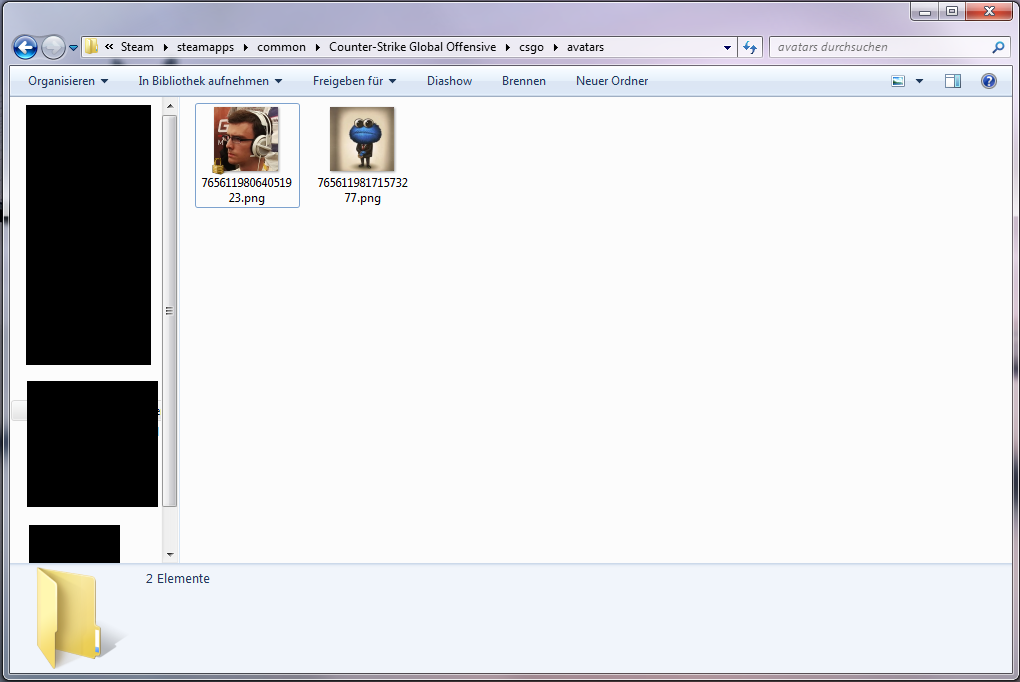The height and width of the screenshot is (682, 1020).
Task: Navigate to Counter-Strike Global Offensive breadcrumb
Action: [x=412, y=47]
